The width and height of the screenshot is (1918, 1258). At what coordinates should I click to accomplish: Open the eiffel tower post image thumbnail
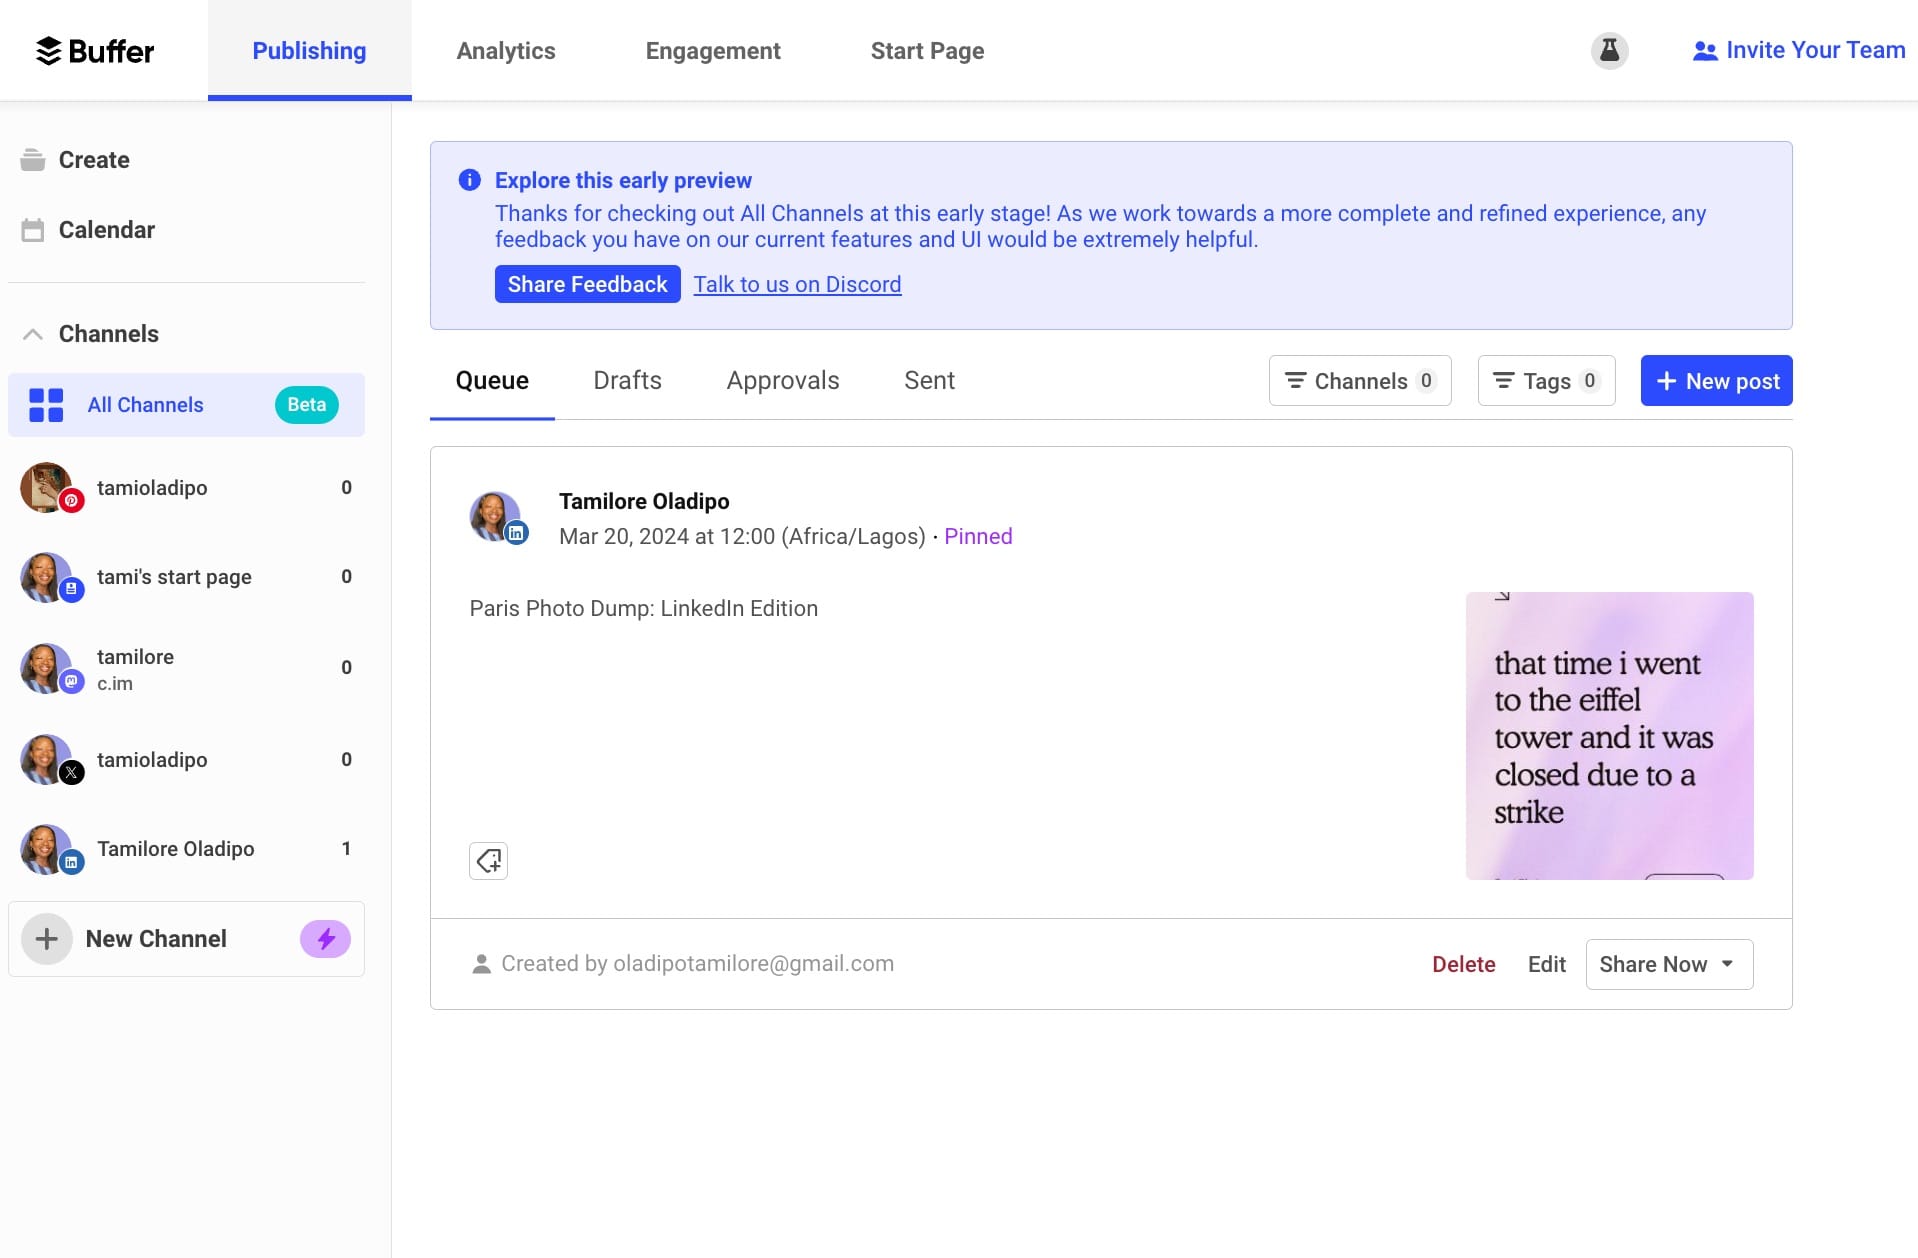click(1609, 736)
